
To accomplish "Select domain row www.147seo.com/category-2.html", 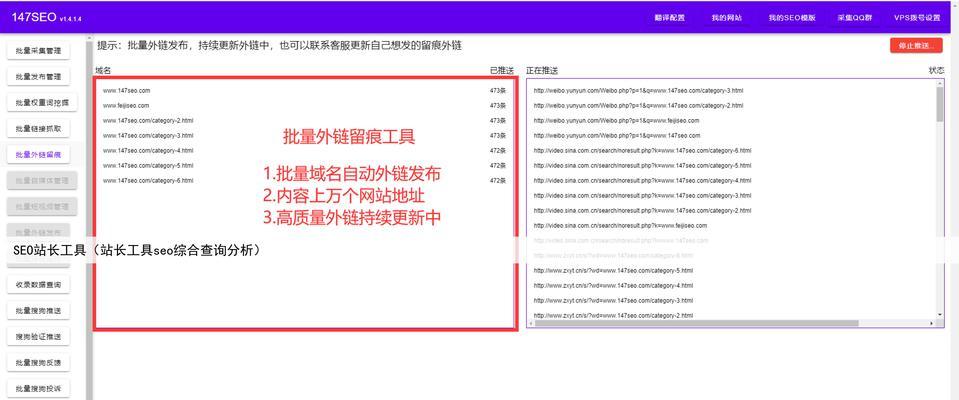I will coord(304,120).
